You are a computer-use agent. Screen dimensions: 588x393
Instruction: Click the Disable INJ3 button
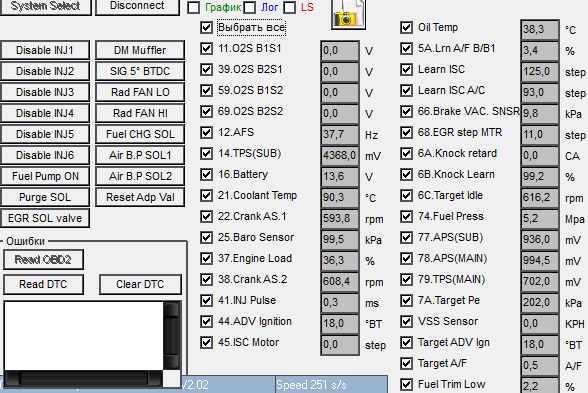coord(45,92)
